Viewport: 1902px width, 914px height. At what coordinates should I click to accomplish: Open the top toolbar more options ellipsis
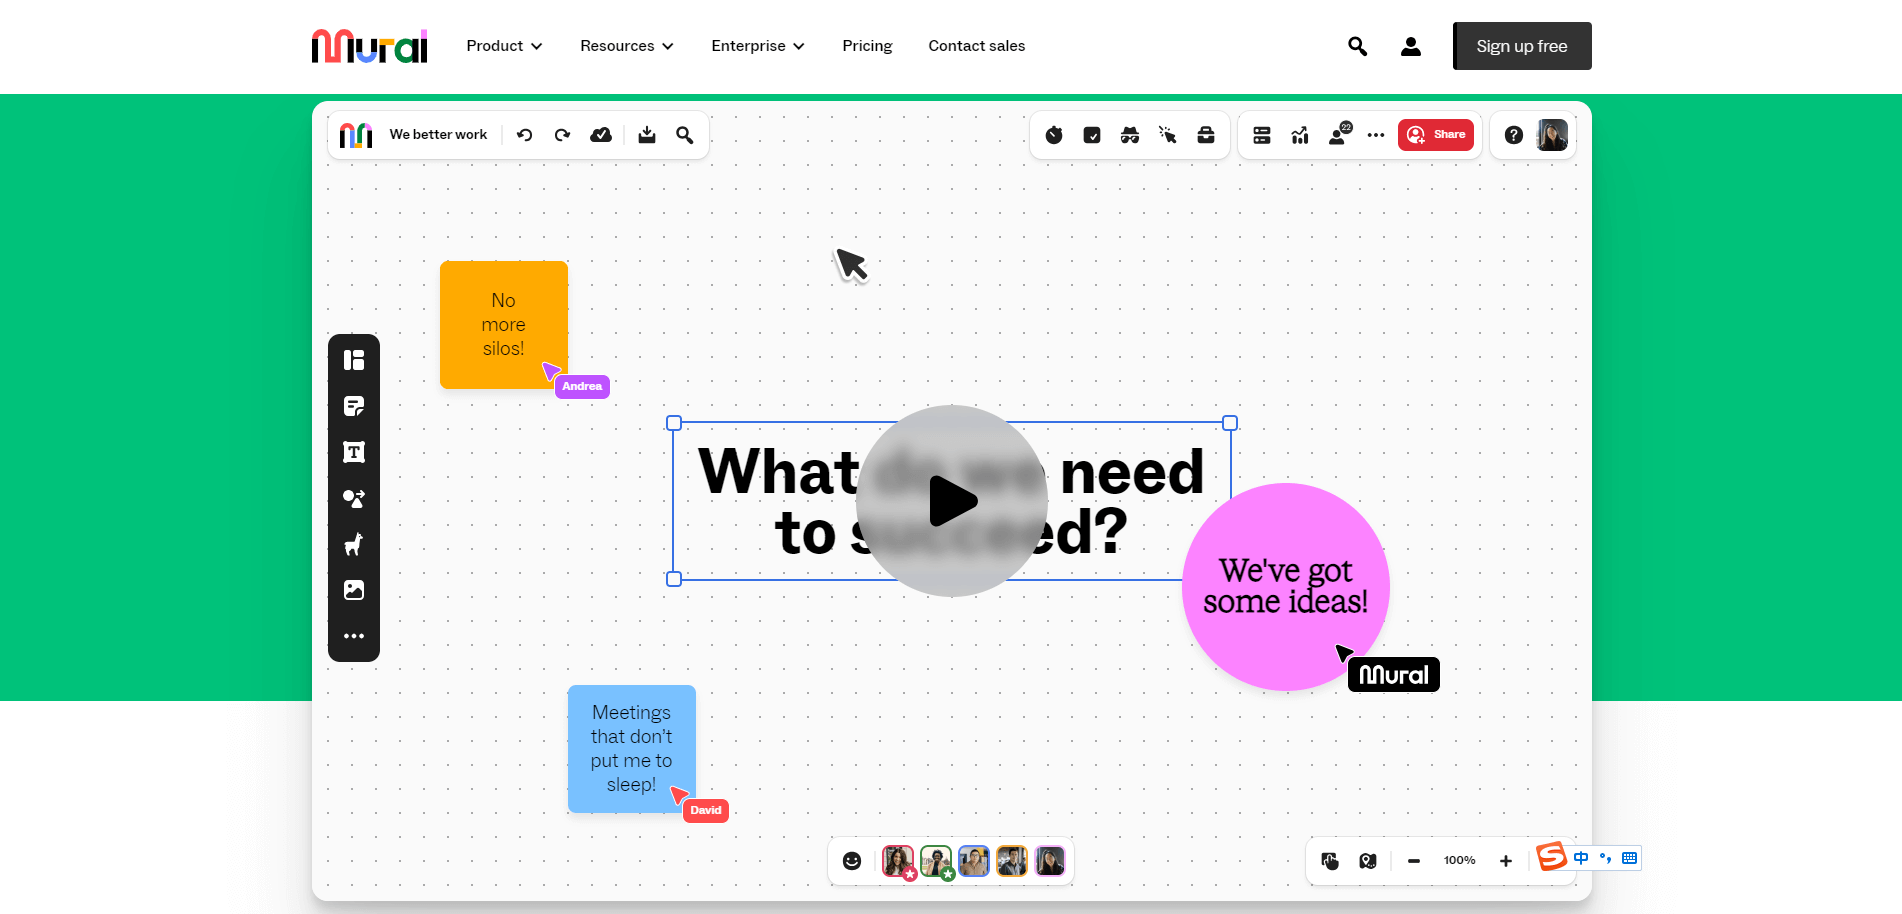[1376, 135]
